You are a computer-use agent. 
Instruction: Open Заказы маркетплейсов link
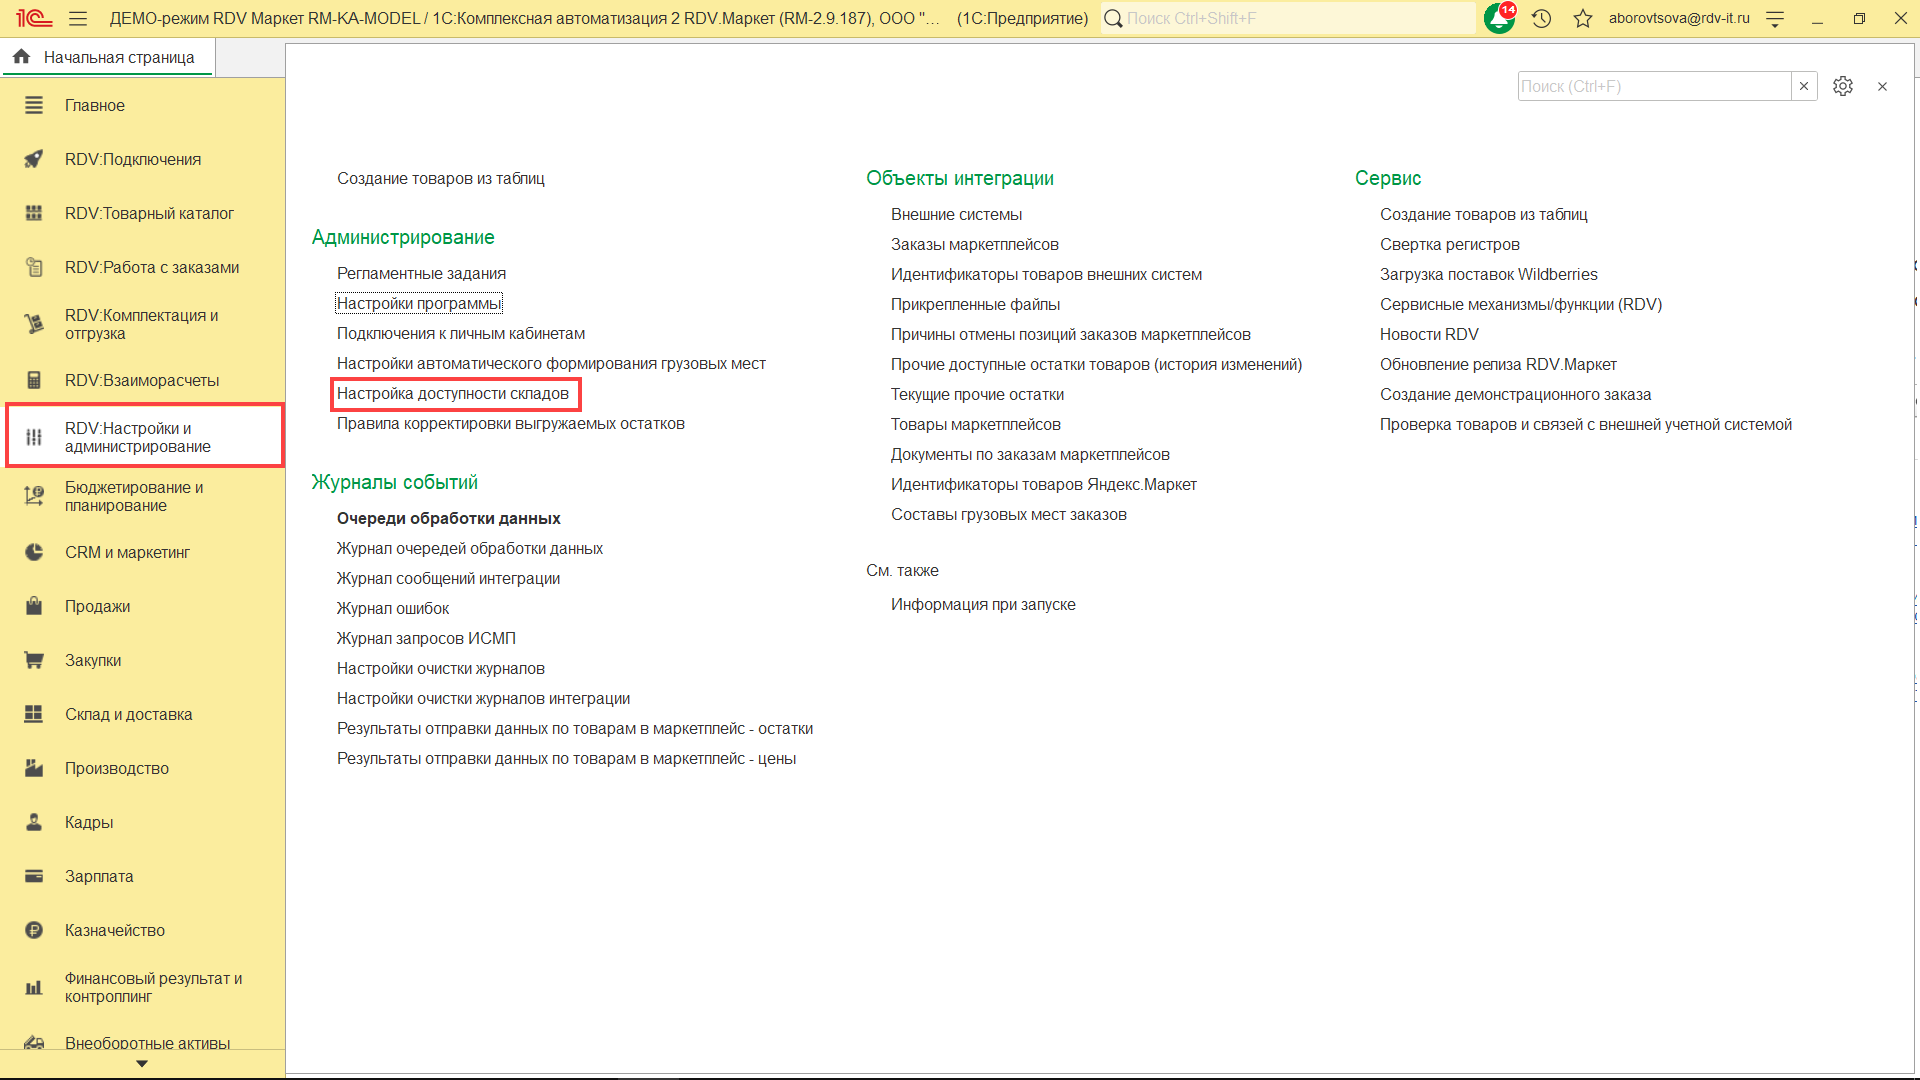[x=974, y=244]
